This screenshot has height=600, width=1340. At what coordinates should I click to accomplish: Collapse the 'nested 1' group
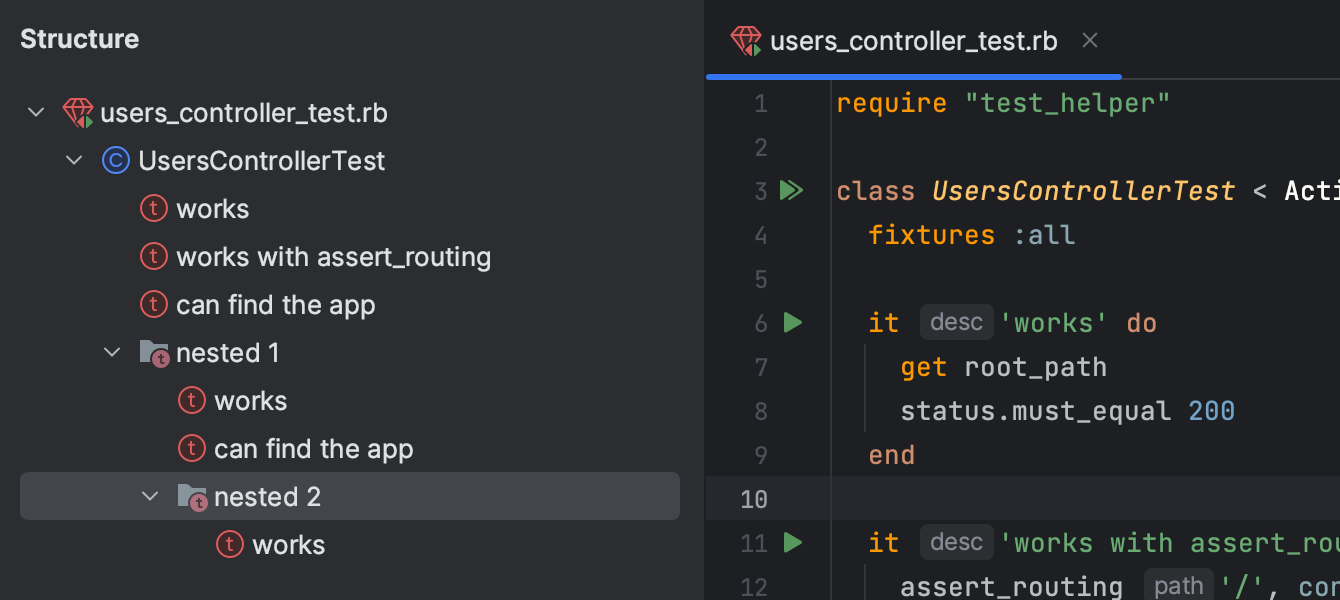113,353
